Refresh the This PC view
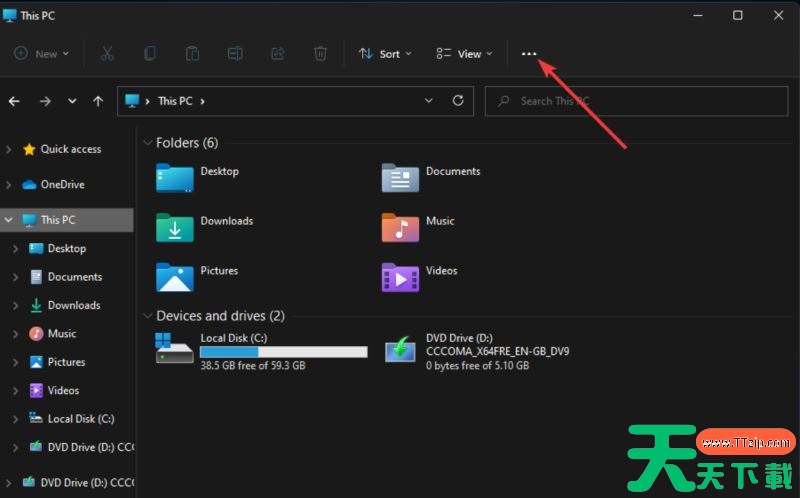 (x=458, y=101)
